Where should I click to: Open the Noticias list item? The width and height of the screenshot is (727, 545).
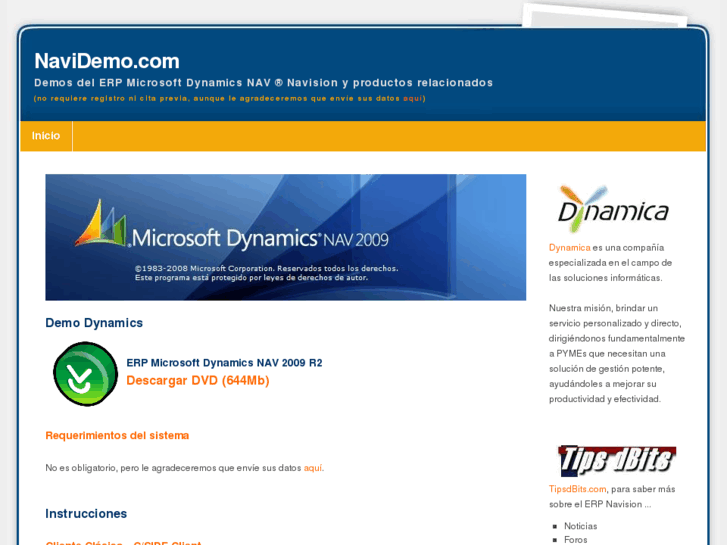pyautogui.click(x=580, y=526)
